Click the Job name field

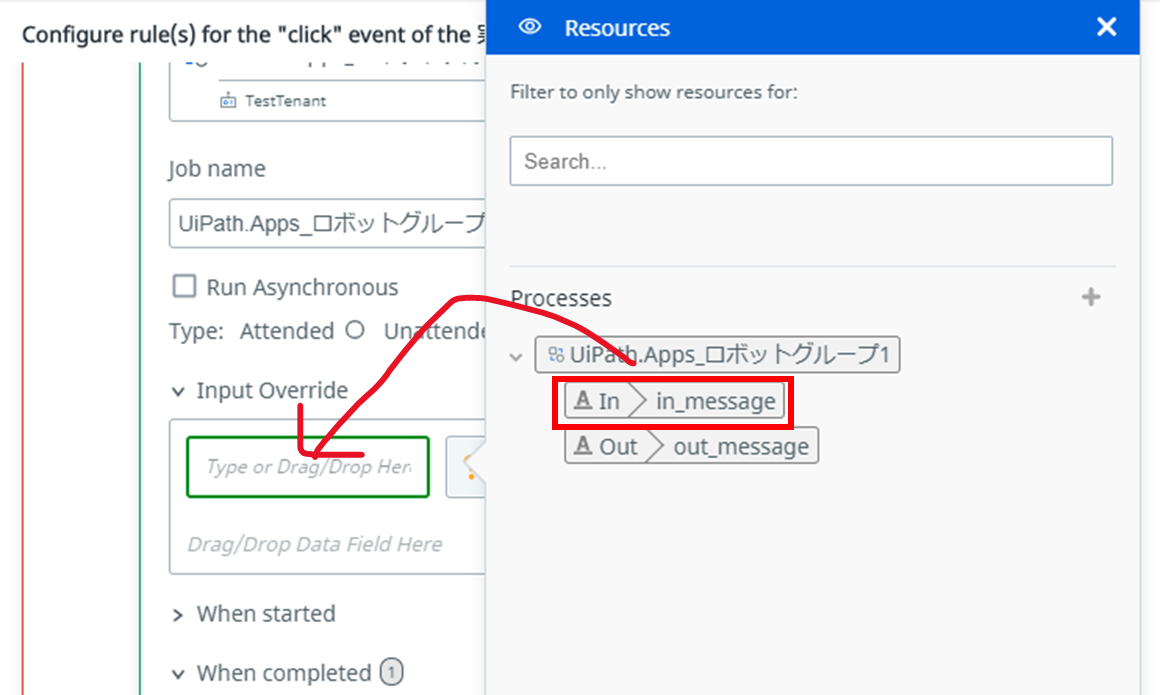(x=327, y=223)
